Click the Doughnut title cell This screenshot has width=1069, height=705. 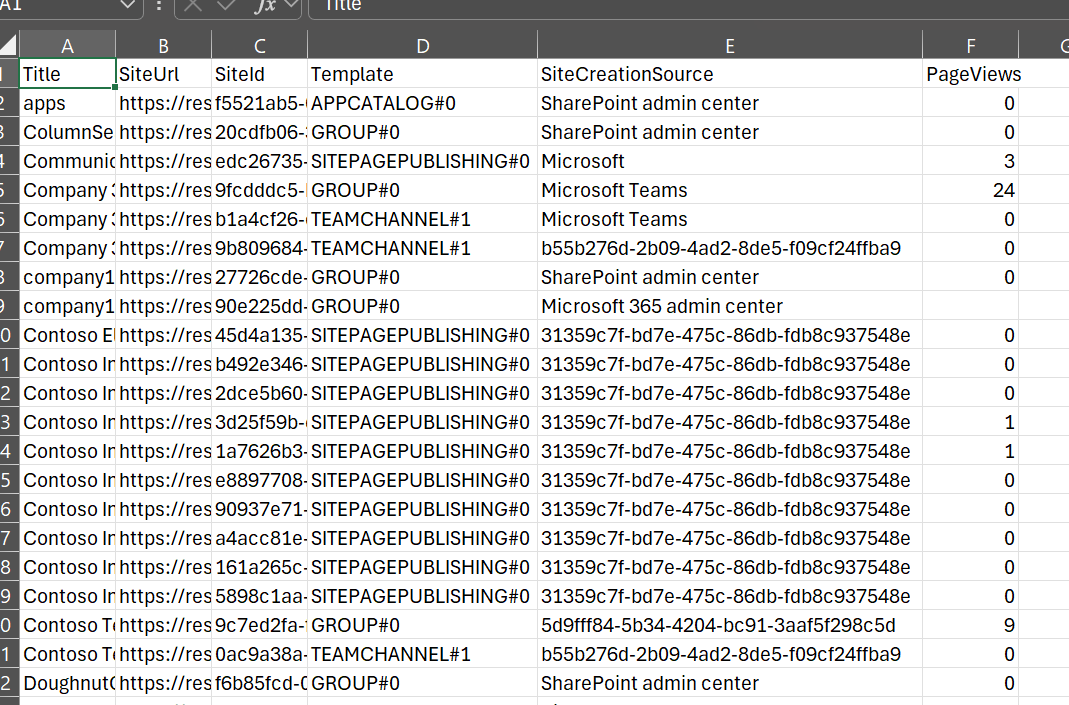[x=67, y=683]
